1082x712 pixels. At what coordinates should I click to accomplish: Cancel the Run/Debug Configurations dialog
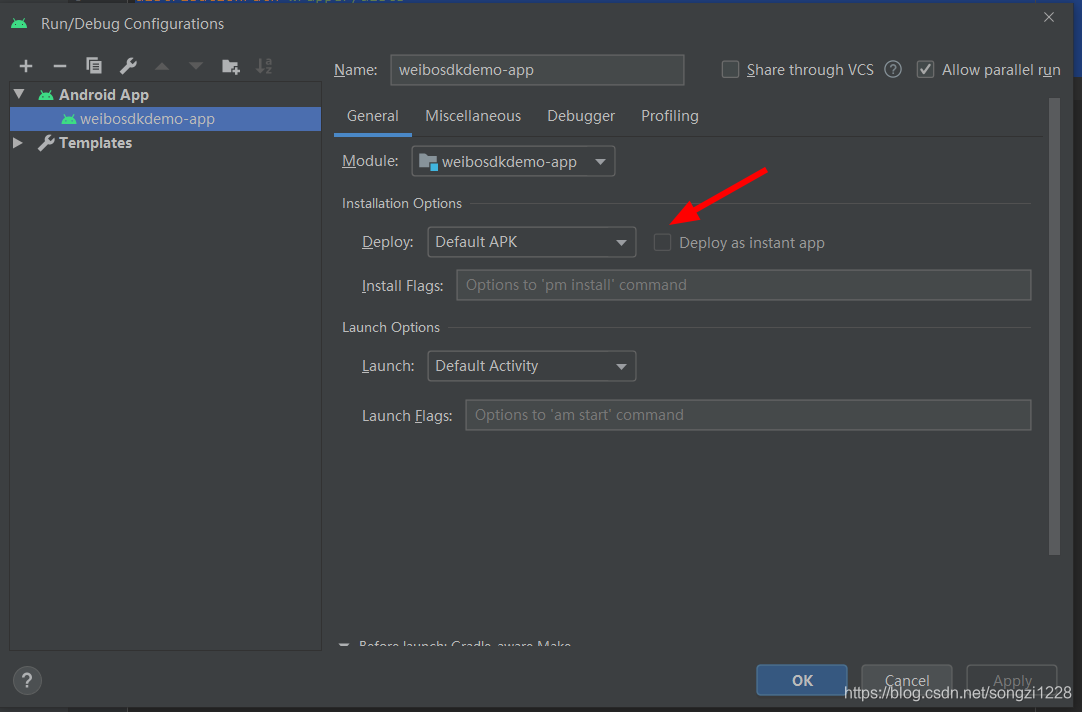[x=906, y=680]
